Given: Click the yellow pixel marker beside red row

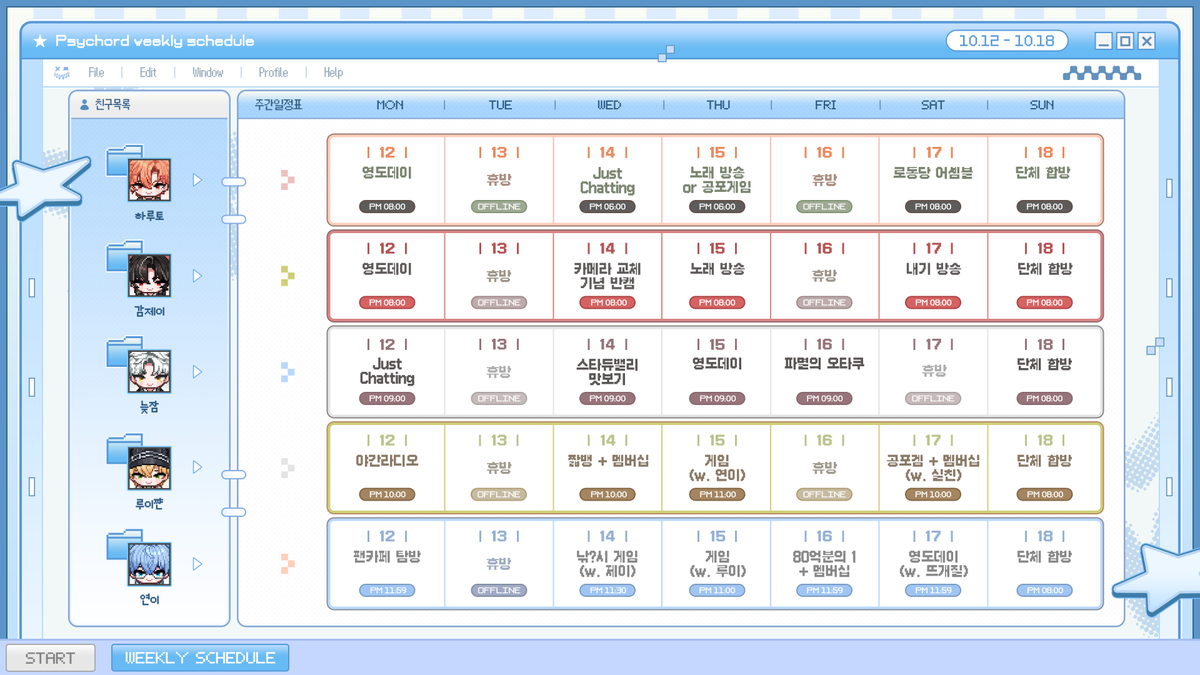Looking at the screenshot, I should pos(288,276).
